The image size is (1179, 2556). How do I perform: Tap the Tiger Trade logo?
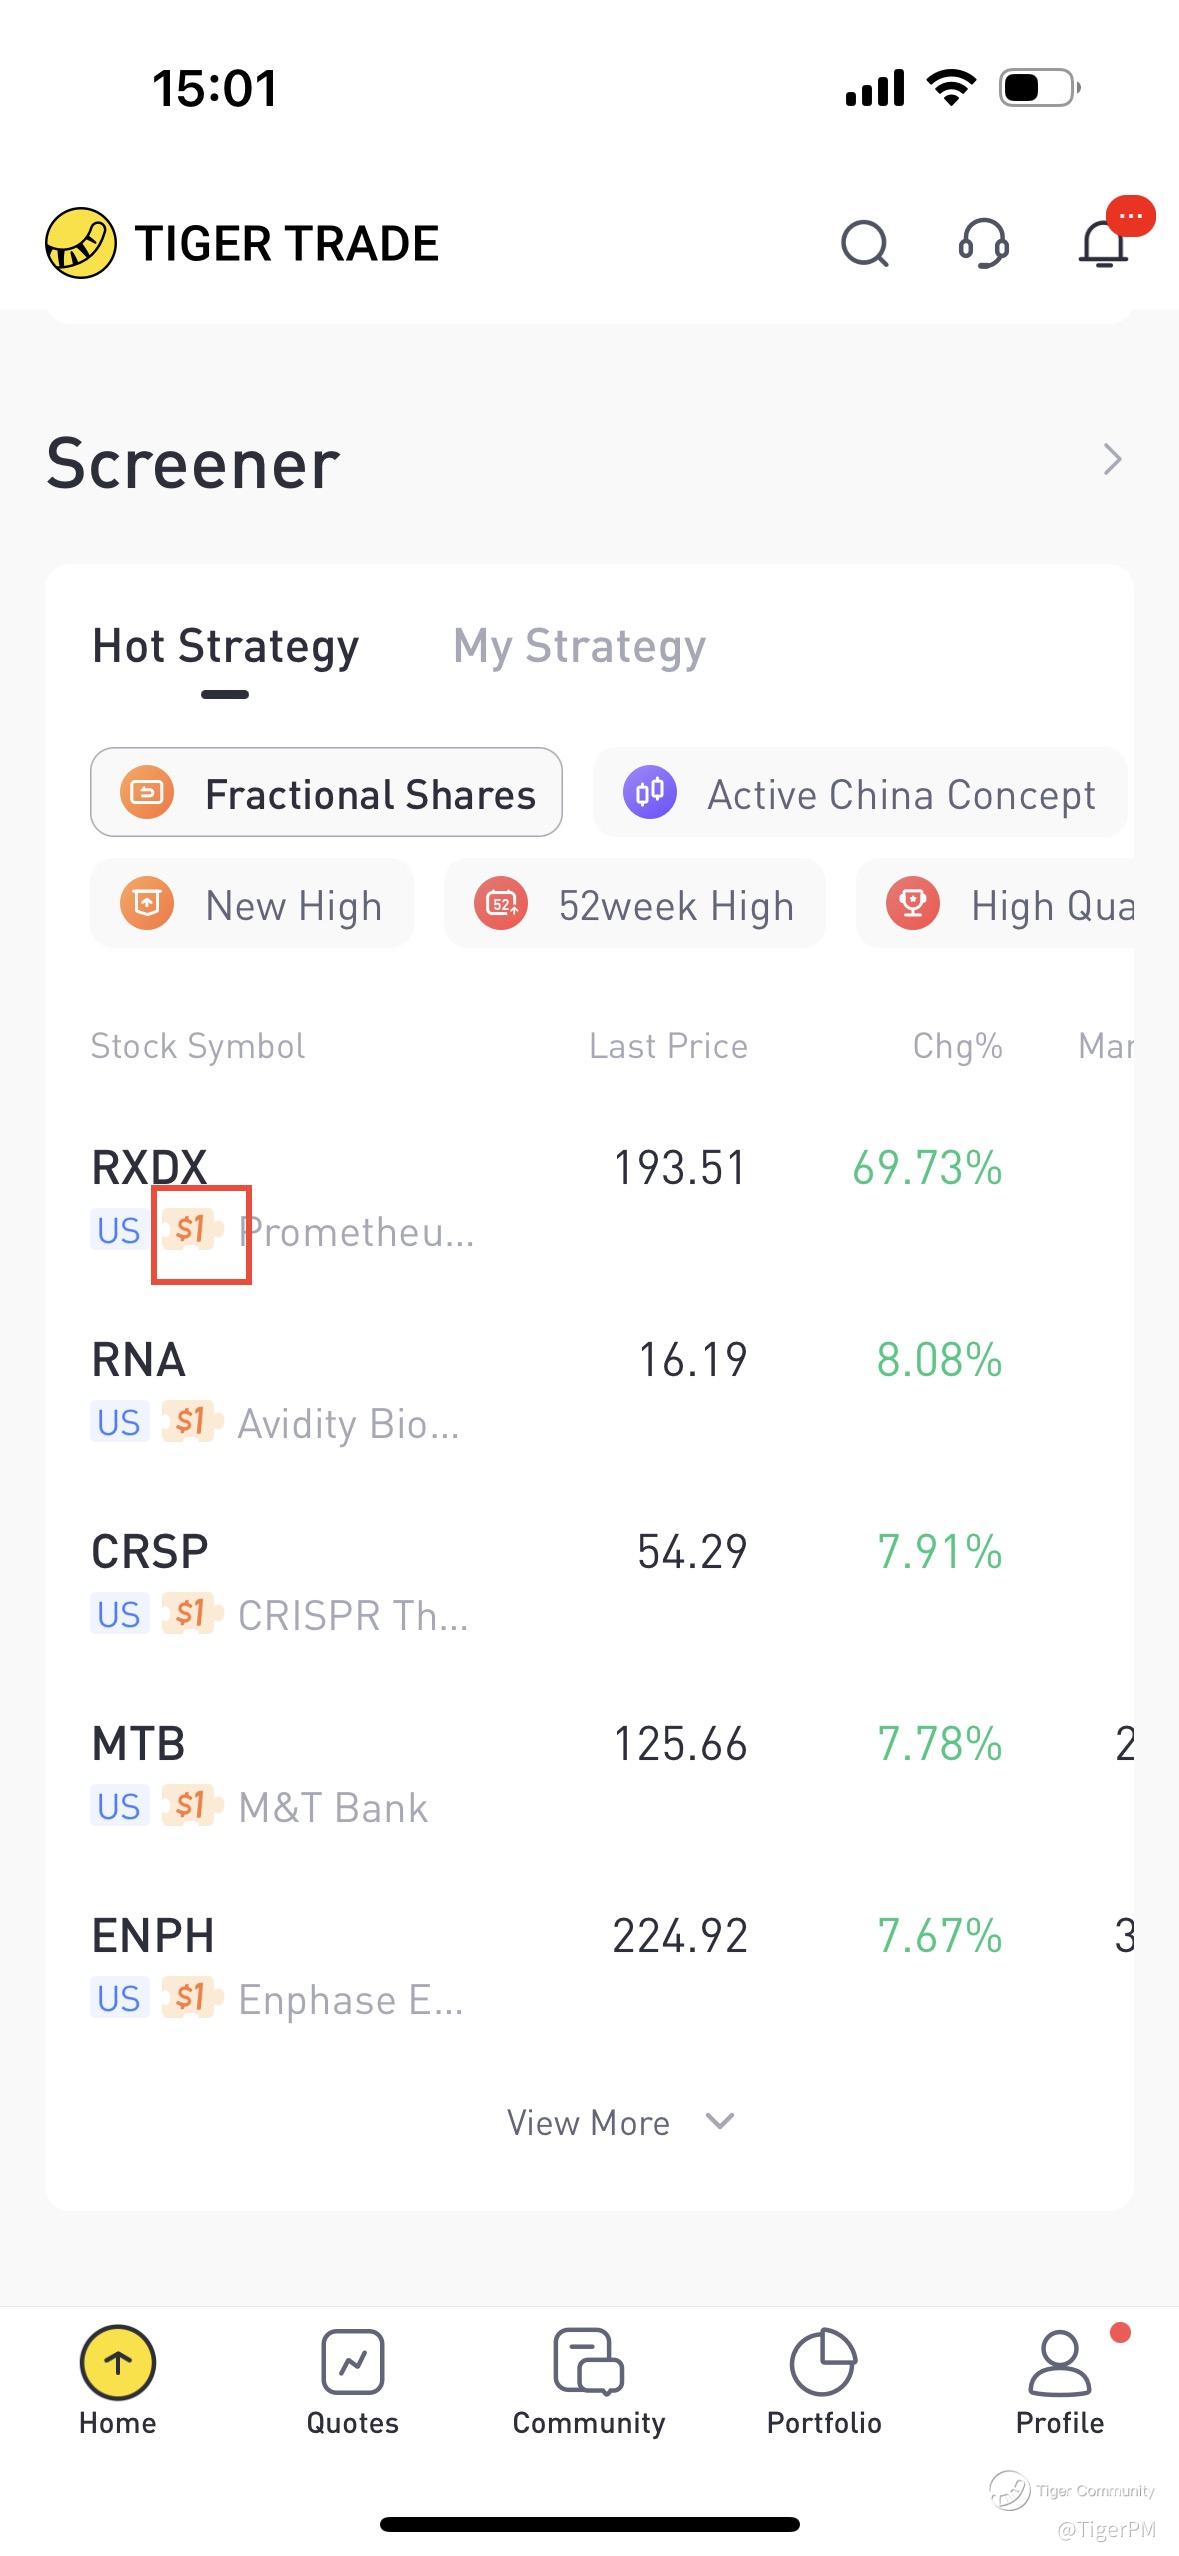(81, 243)
